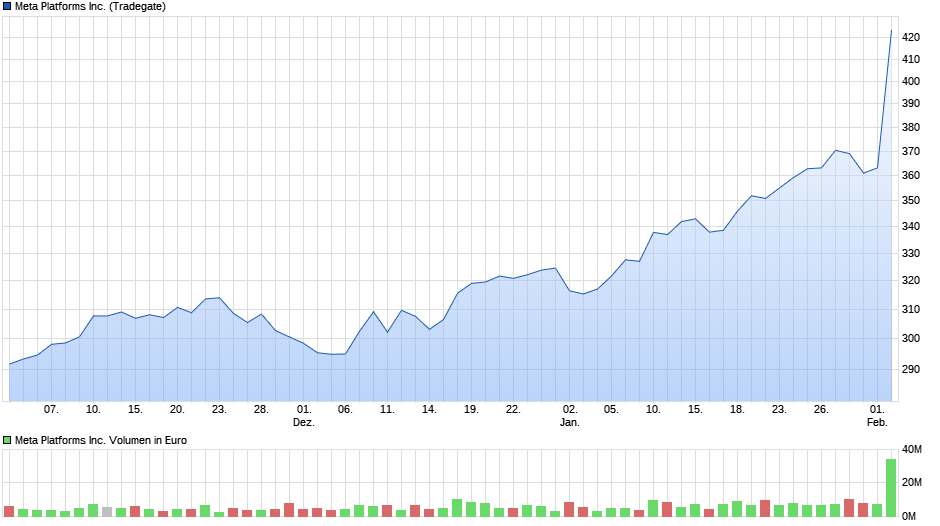Viewport: 940px width, 526px height.
Task: Click the date label '01. Dez.'
Action: pyautogui.click(x=304, y=416)
